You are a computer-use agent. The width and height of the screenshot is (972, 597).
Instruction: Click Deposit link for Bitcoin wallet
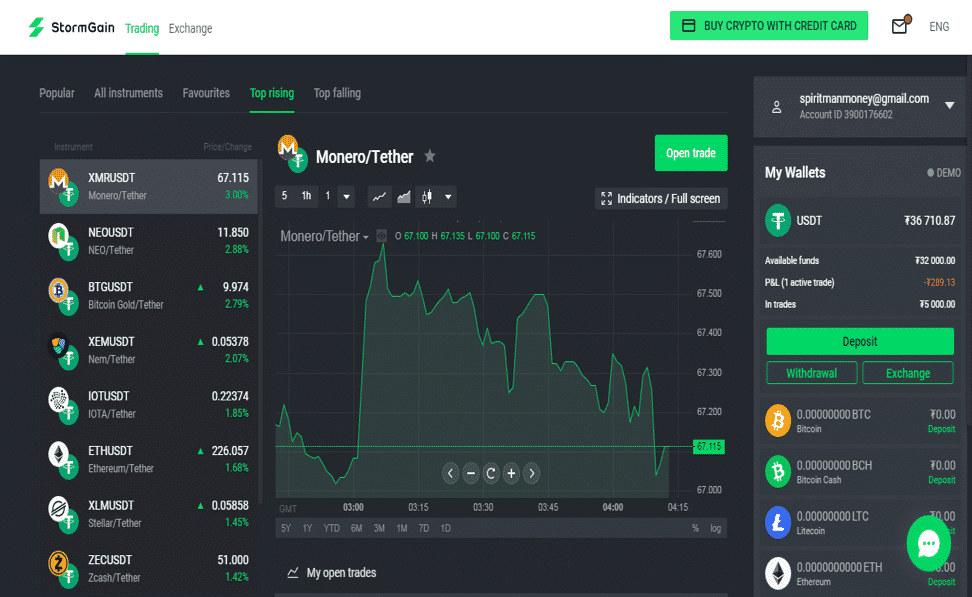click(x=941, y=429)
